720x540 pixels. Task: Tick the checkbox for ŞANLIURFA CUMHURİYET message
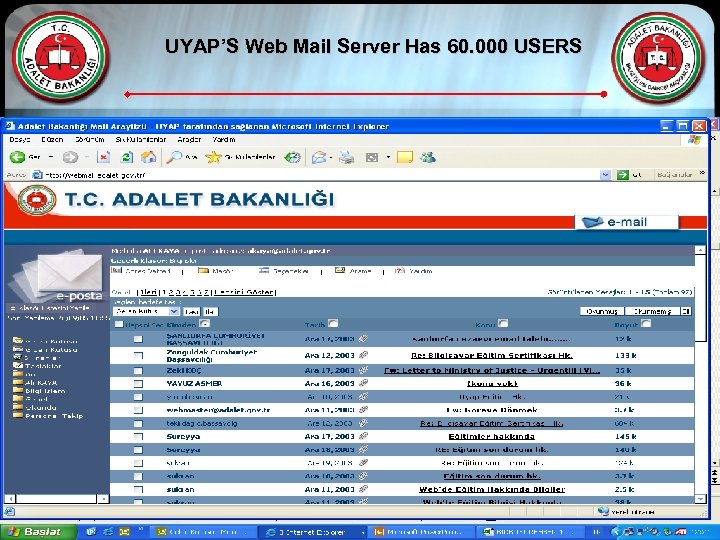coord(138,339)
